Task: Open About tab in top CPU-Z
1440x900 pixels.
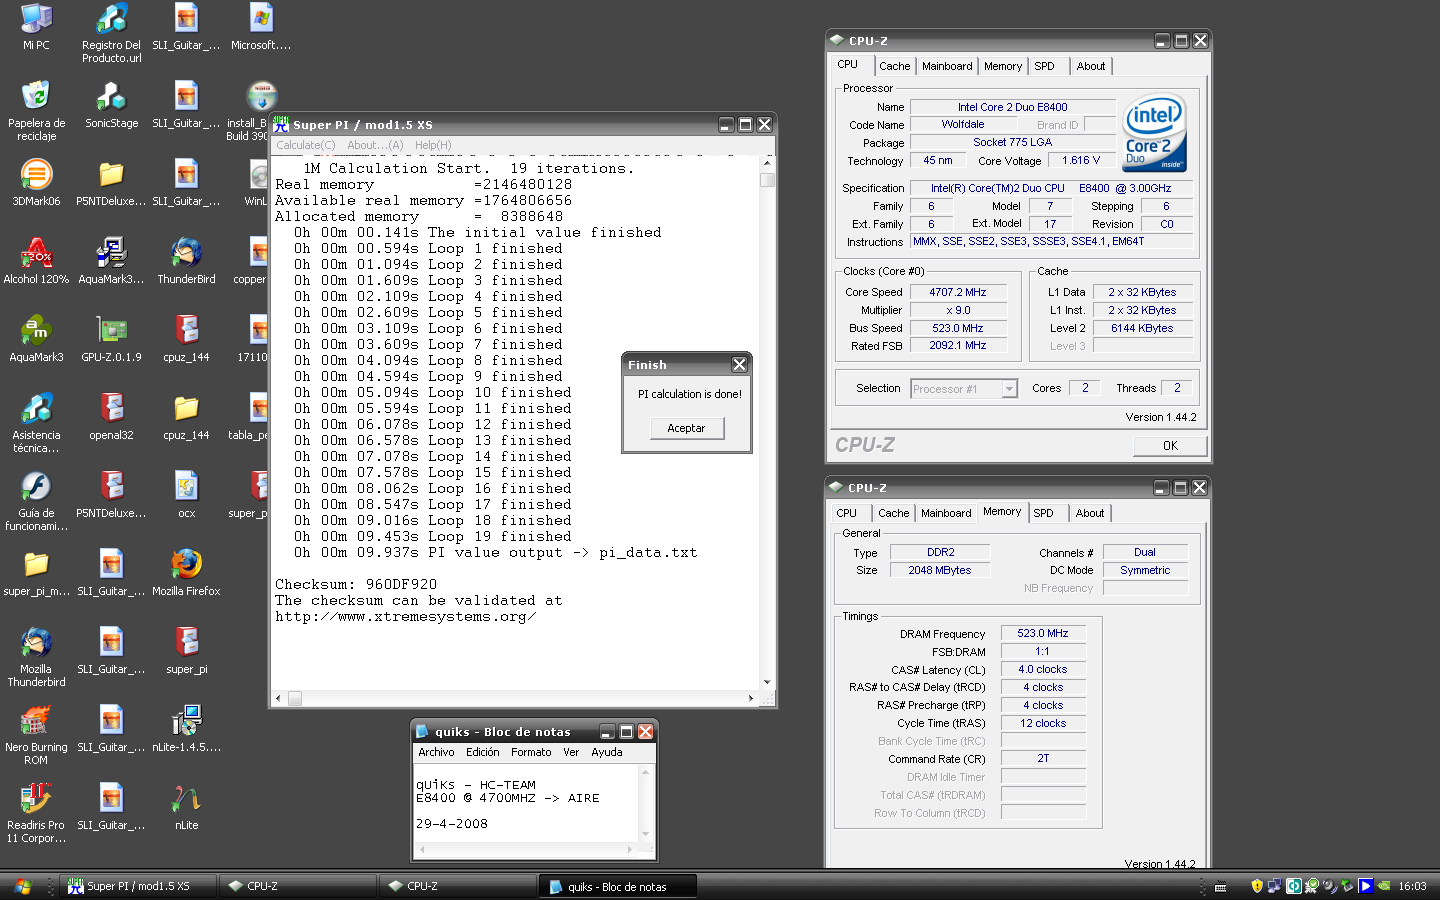Action: point(1091,66)
